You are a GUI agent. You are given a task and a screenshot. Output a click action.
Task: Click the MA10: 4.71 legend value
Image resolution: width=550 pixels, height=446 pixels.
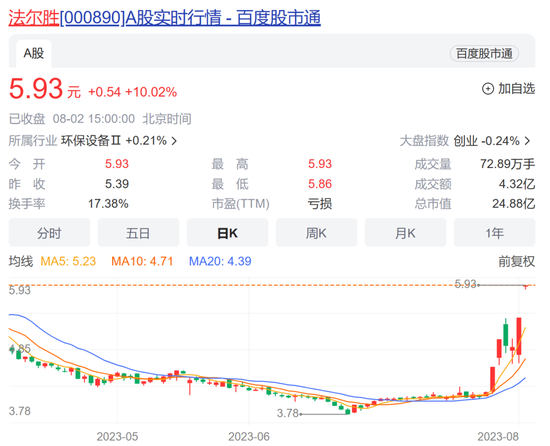tap(142, 261)
